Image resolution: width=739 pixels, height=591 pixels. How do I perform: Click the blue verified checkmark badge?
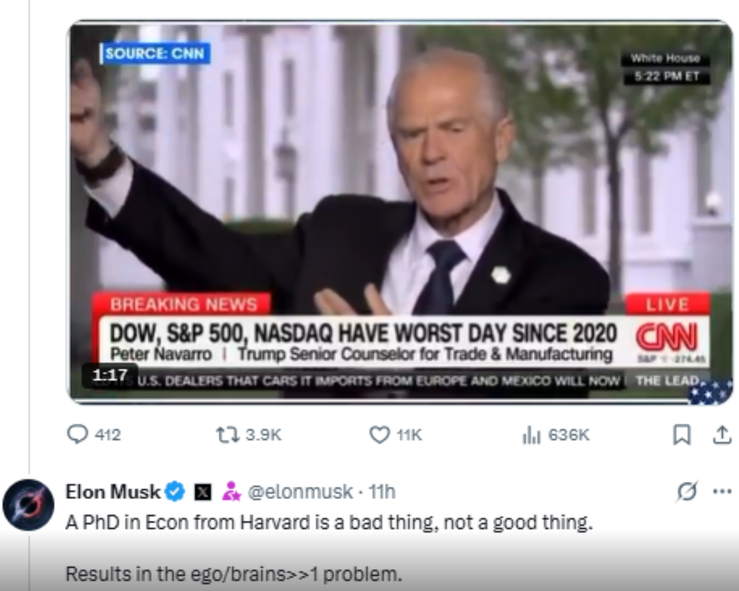pos(175,491)
